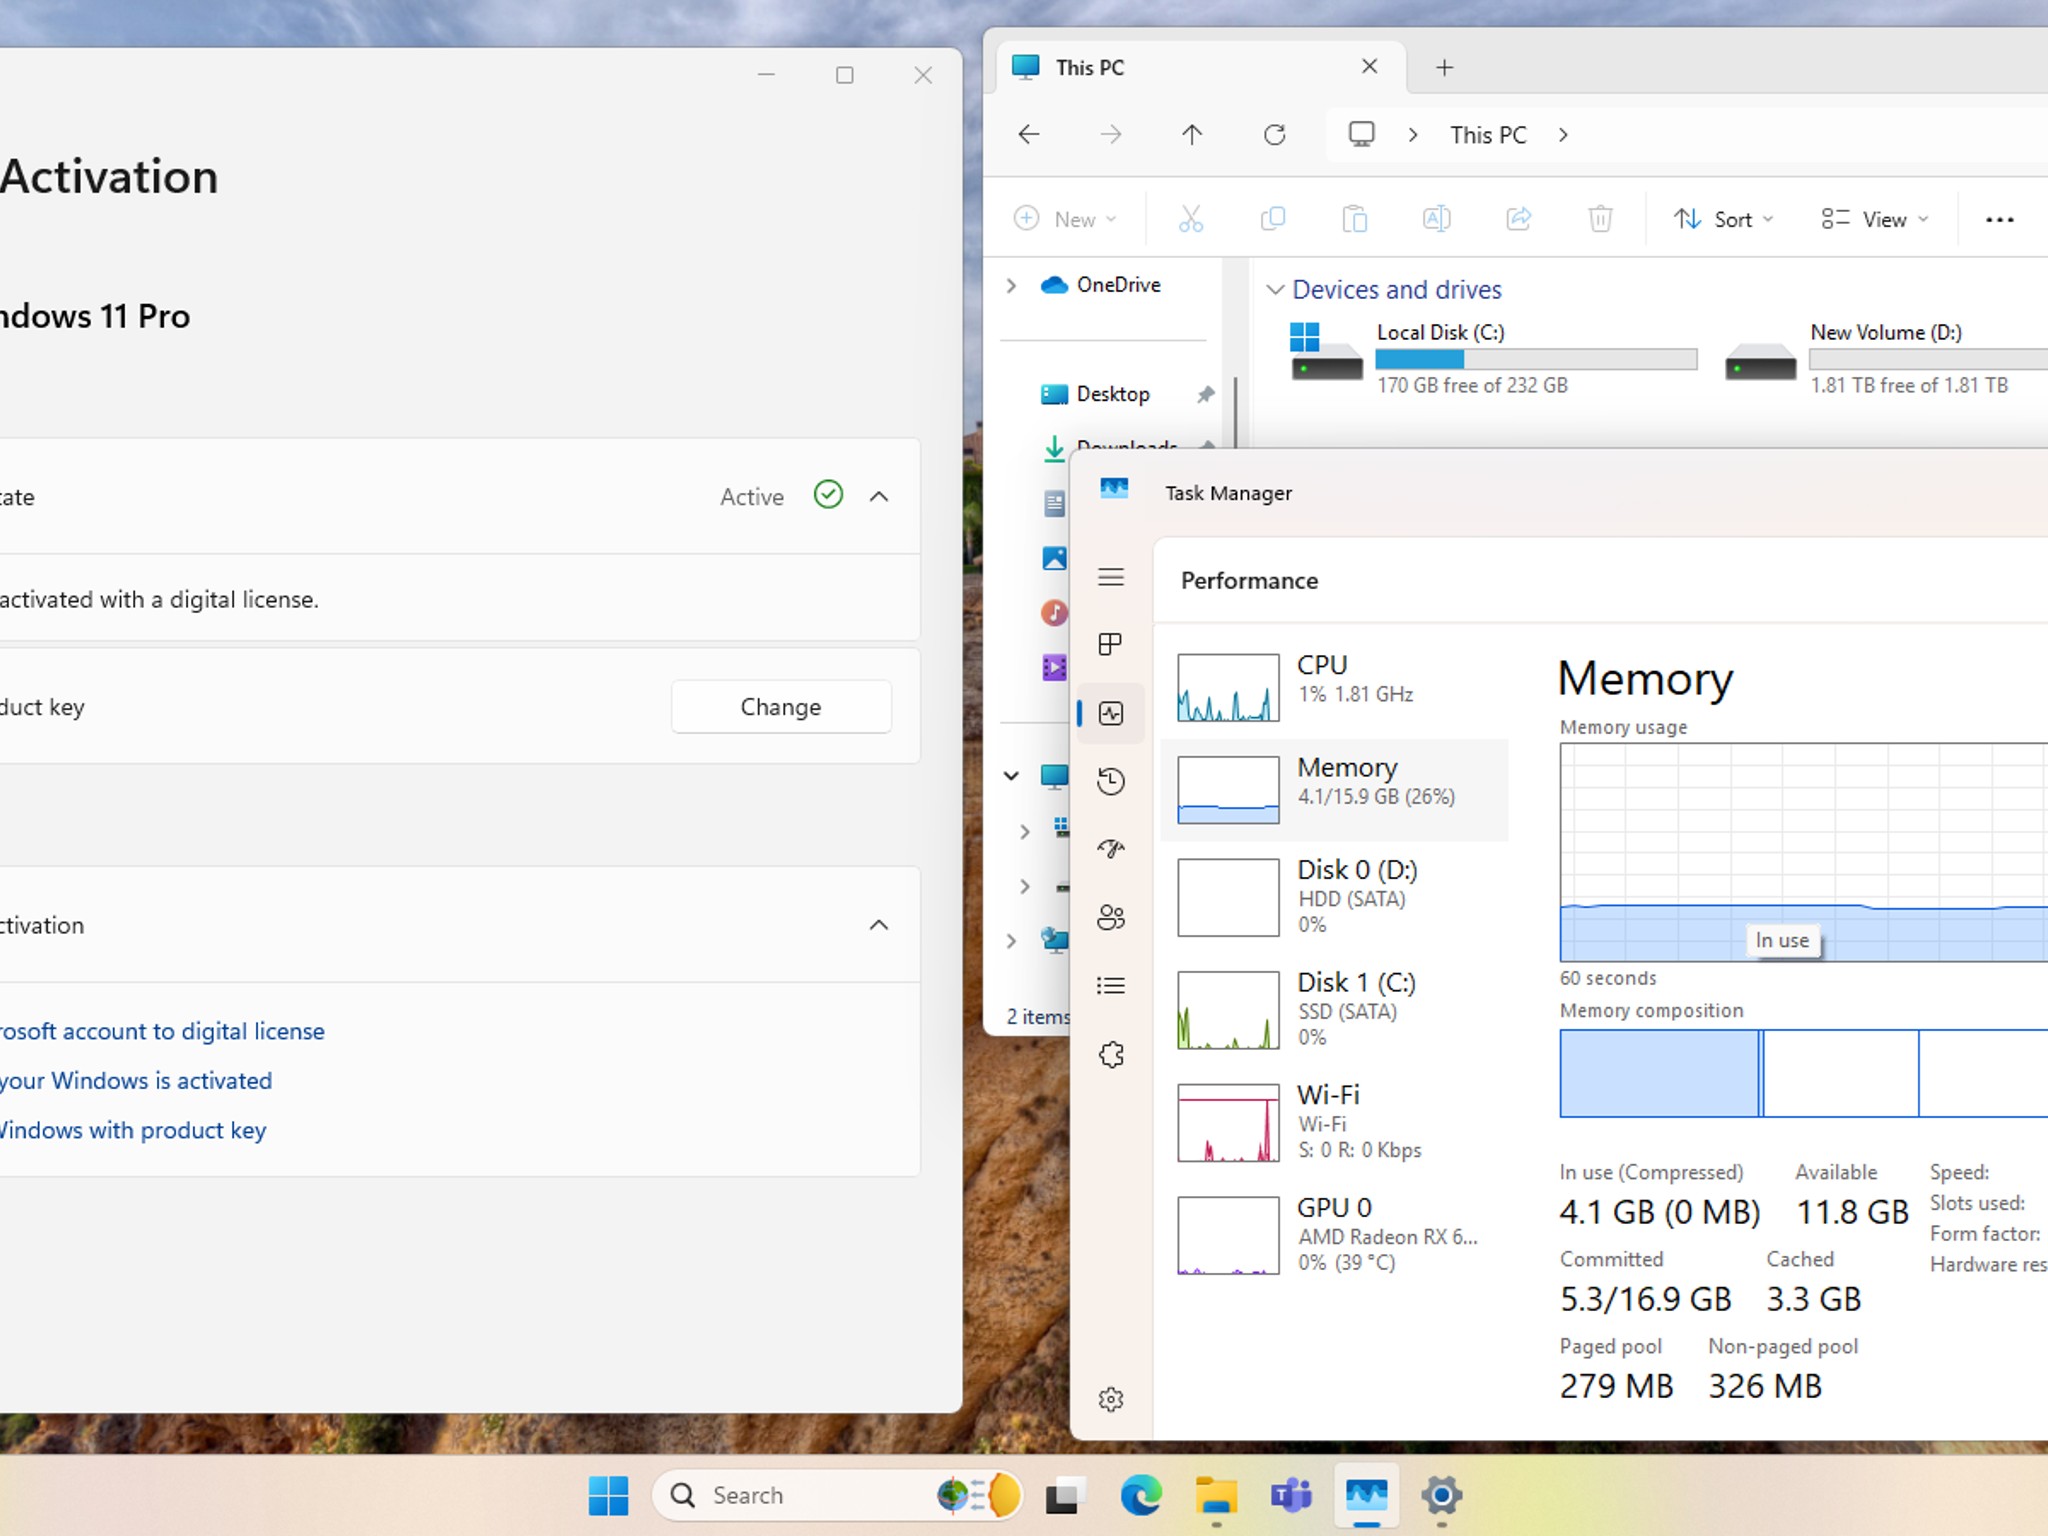Click Change product key button

click(x=780, y=707)
